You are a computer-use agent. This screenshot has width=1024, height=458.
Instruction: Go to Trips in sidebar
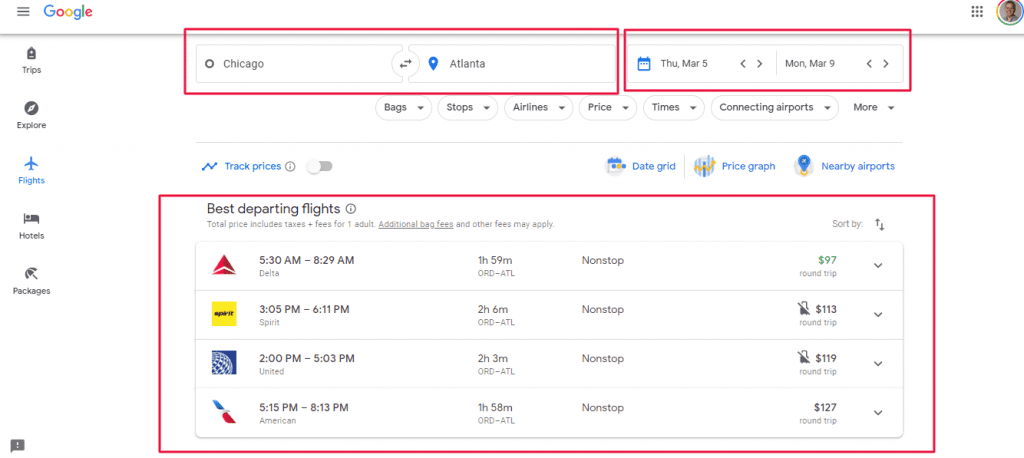(31, 61)
